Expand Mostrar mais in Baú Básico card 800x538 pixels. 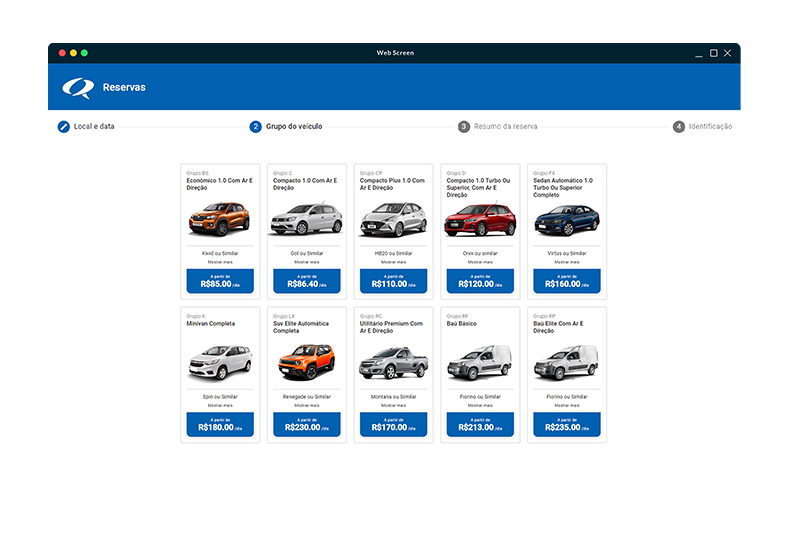pos(480,406)
